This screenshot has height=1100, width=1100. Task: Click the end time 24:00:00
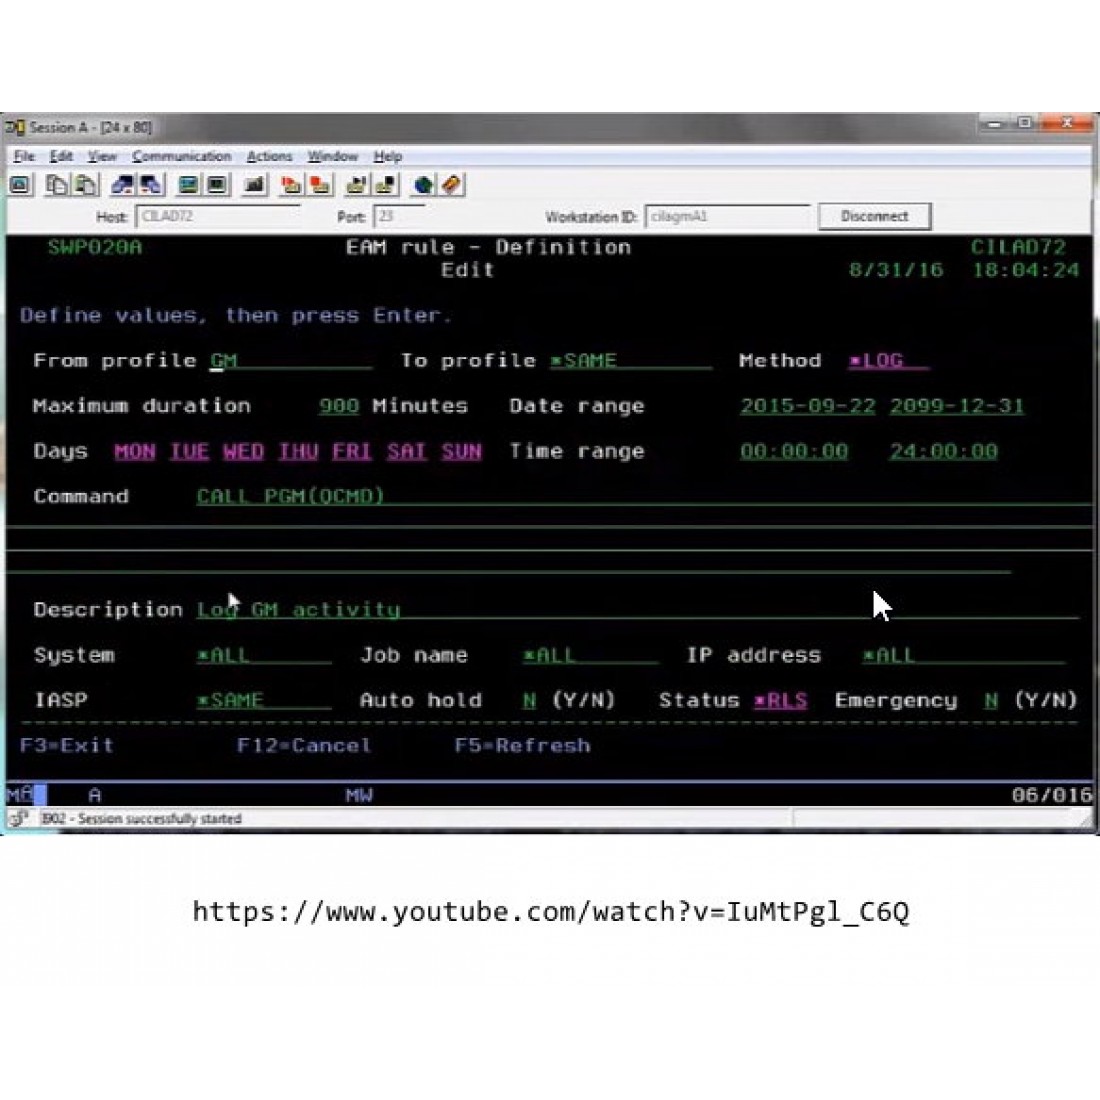click(944, 452)
